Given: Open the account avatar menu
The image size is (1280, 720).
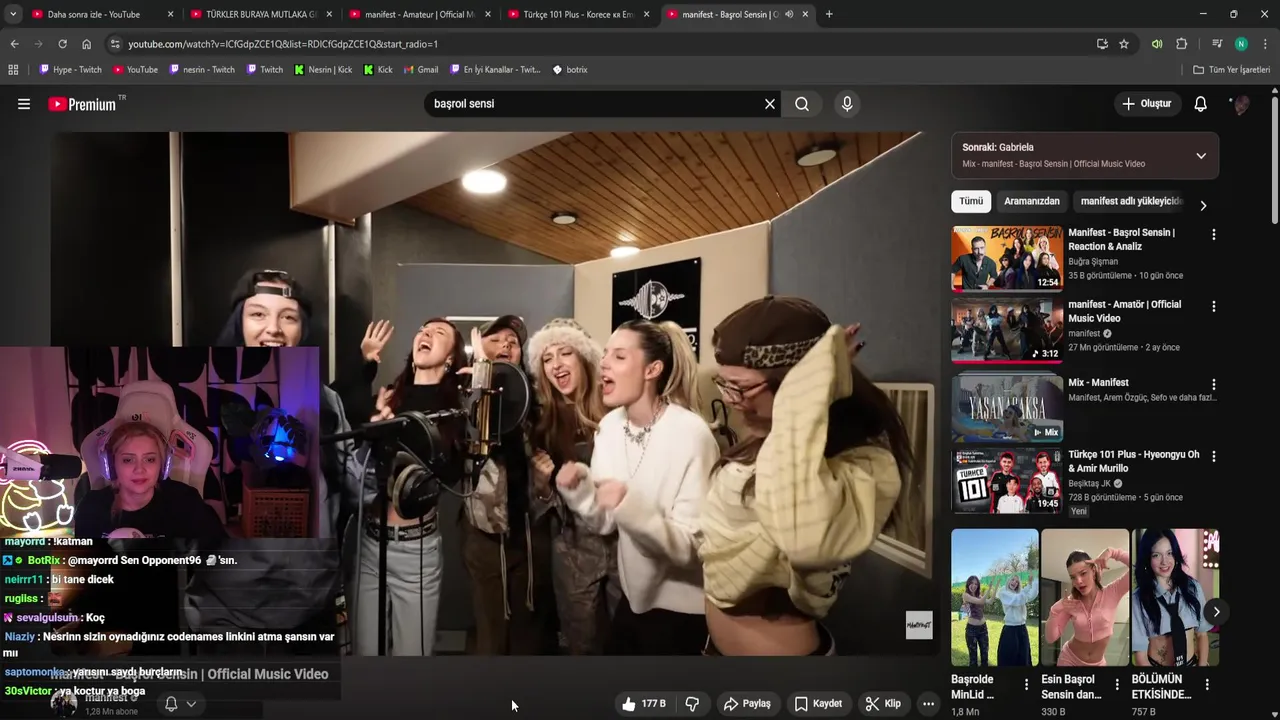Looking at the screenshot, I should click(x=1241, y=104).
